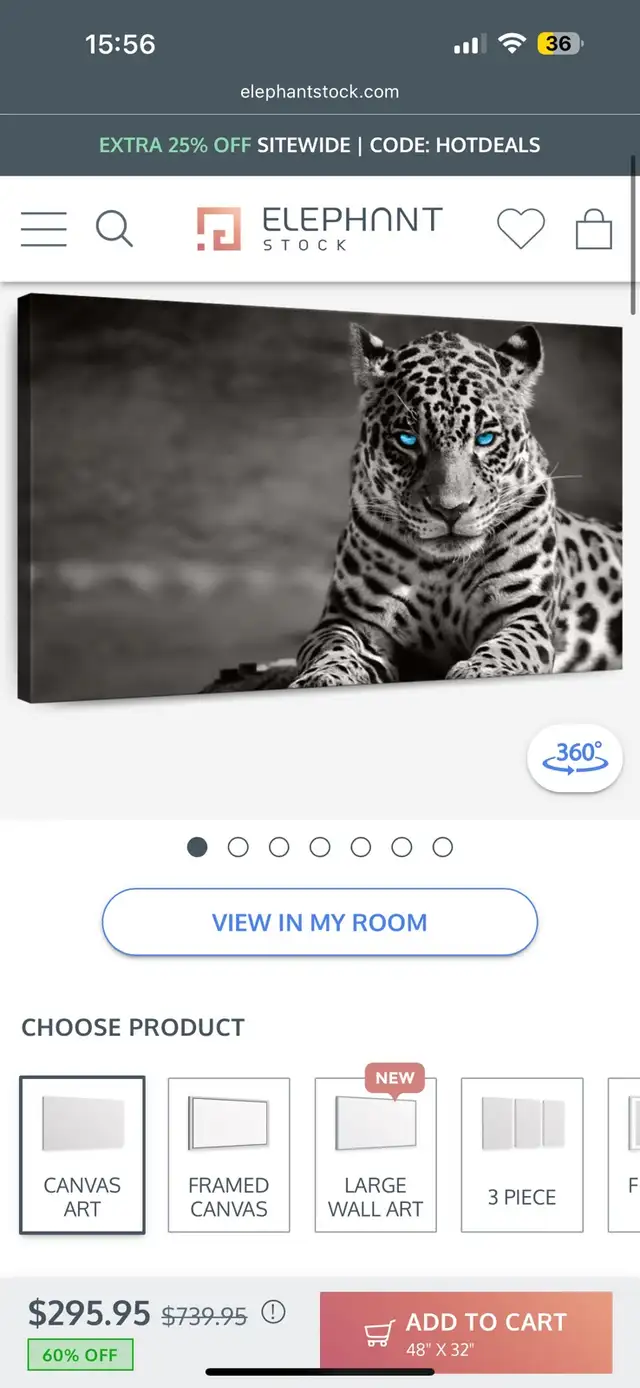Select the fourth carousel dot

pos(320,847)
